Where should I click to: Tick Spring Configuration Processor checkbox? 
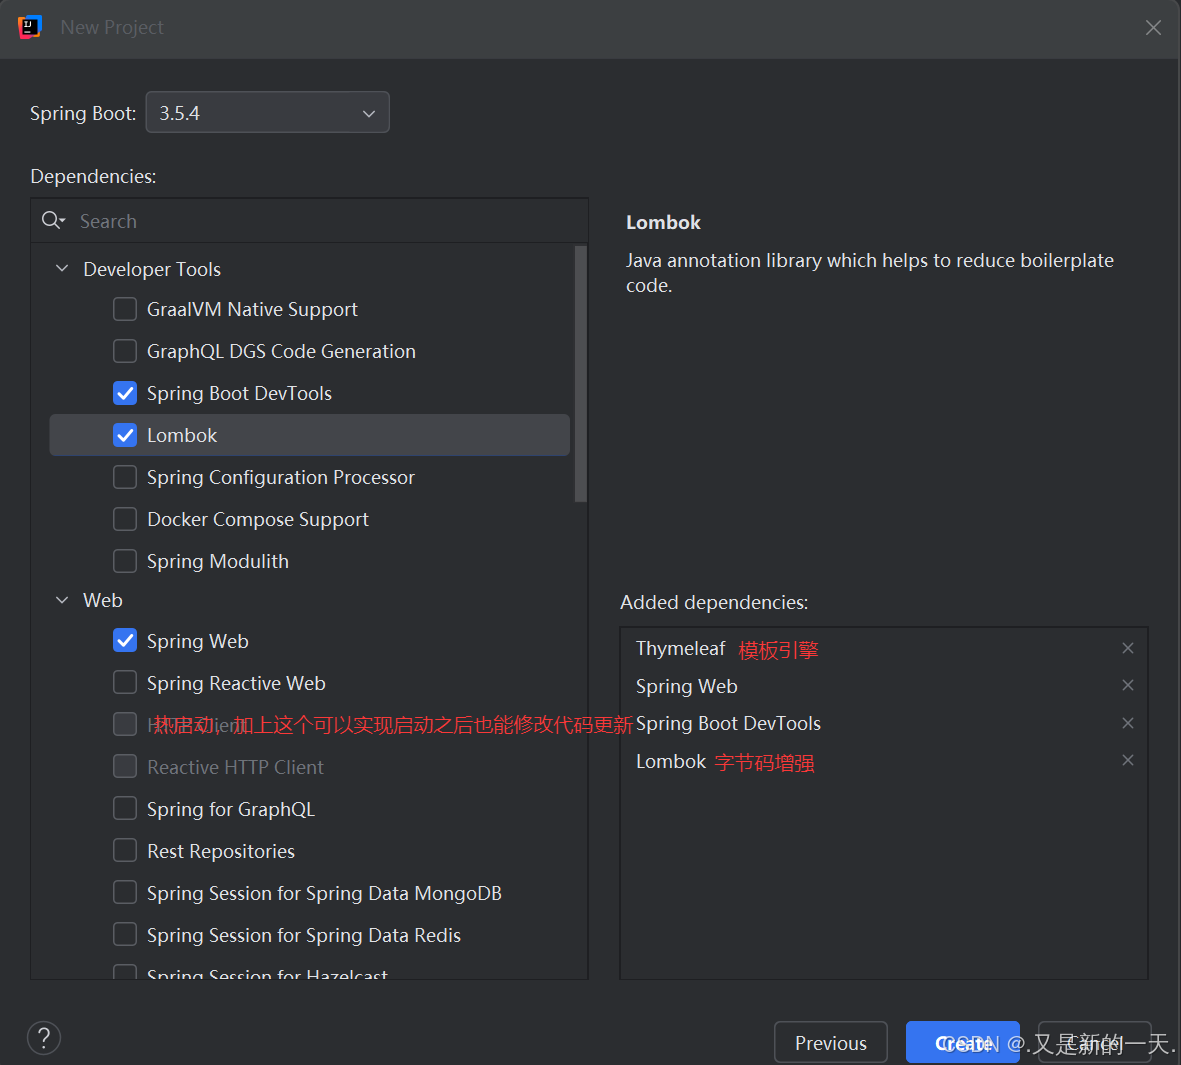125,478
